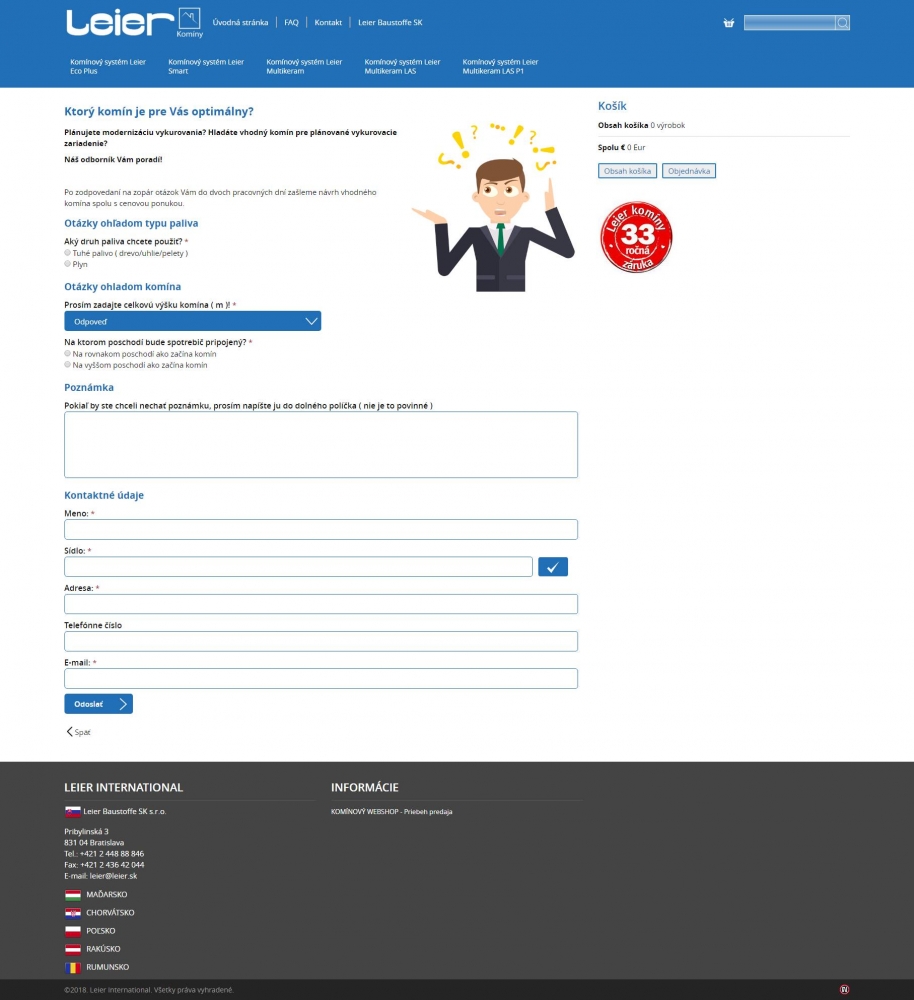Focus the Telefónne číslo input field
The height and width of the screenshot is (1000, 914).
tap(321, 641)
